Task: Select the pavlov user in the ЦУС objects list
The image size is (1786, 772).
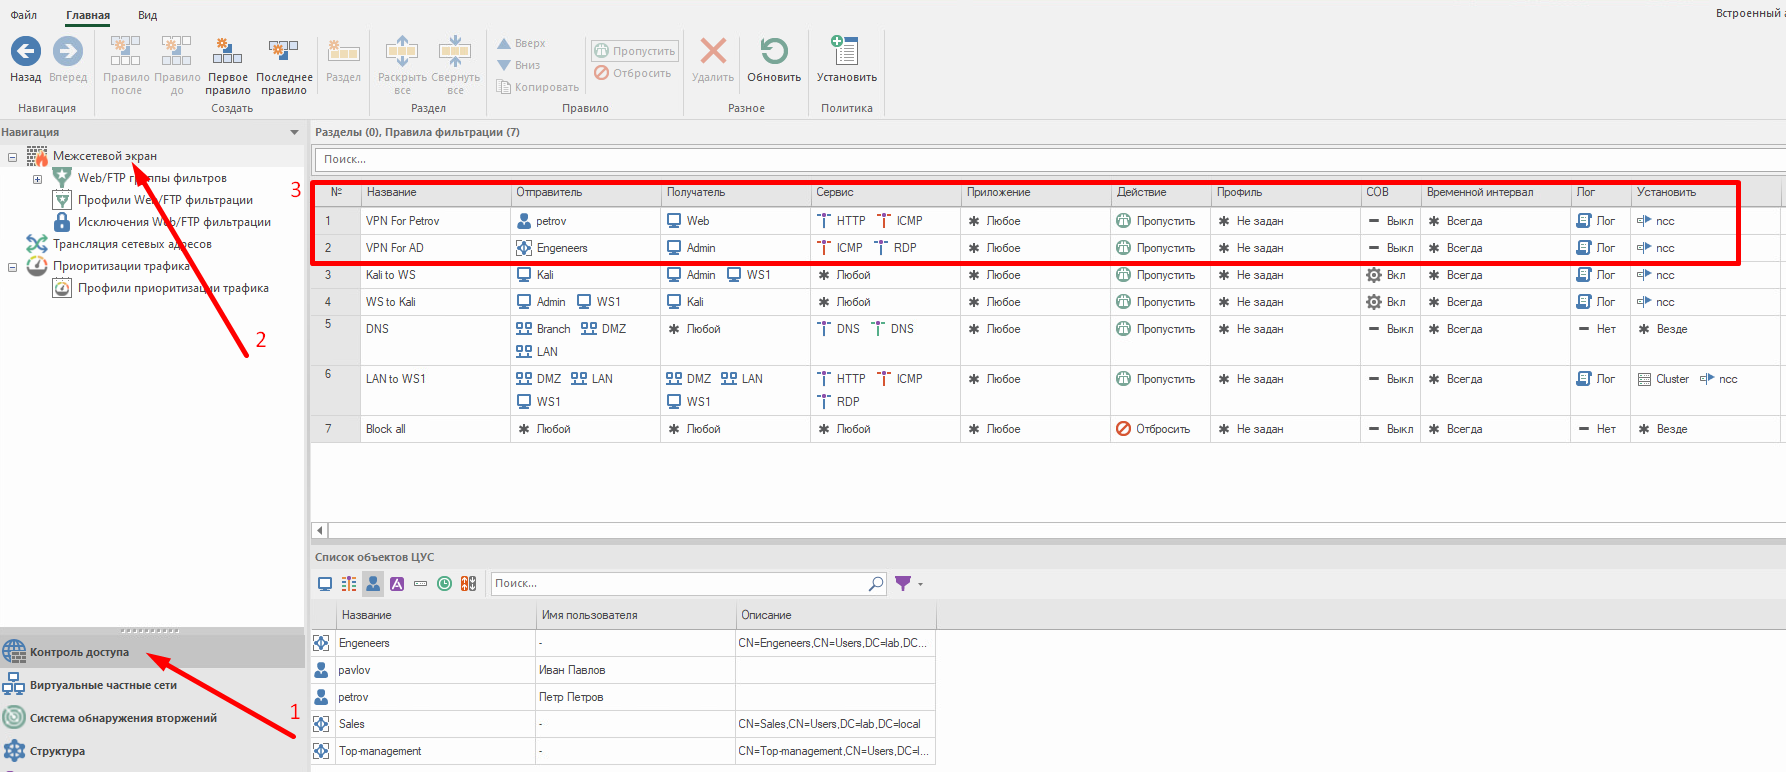Action: coord(354,670)
